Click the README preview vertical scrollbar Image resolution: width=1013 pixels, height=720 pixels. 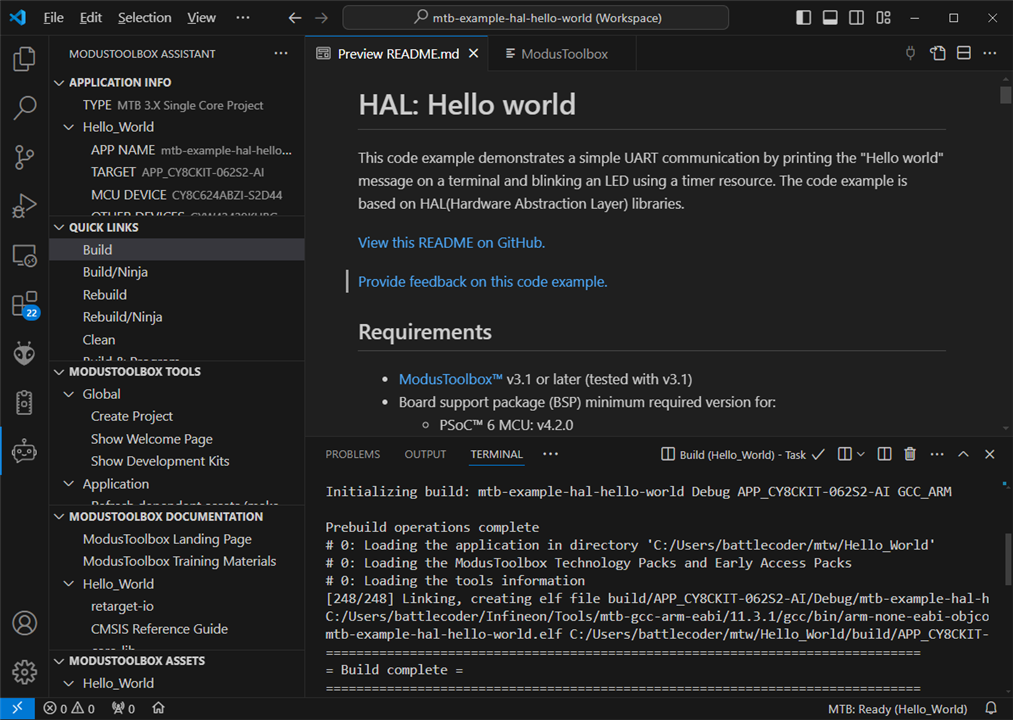click(x=1005, y=96)
